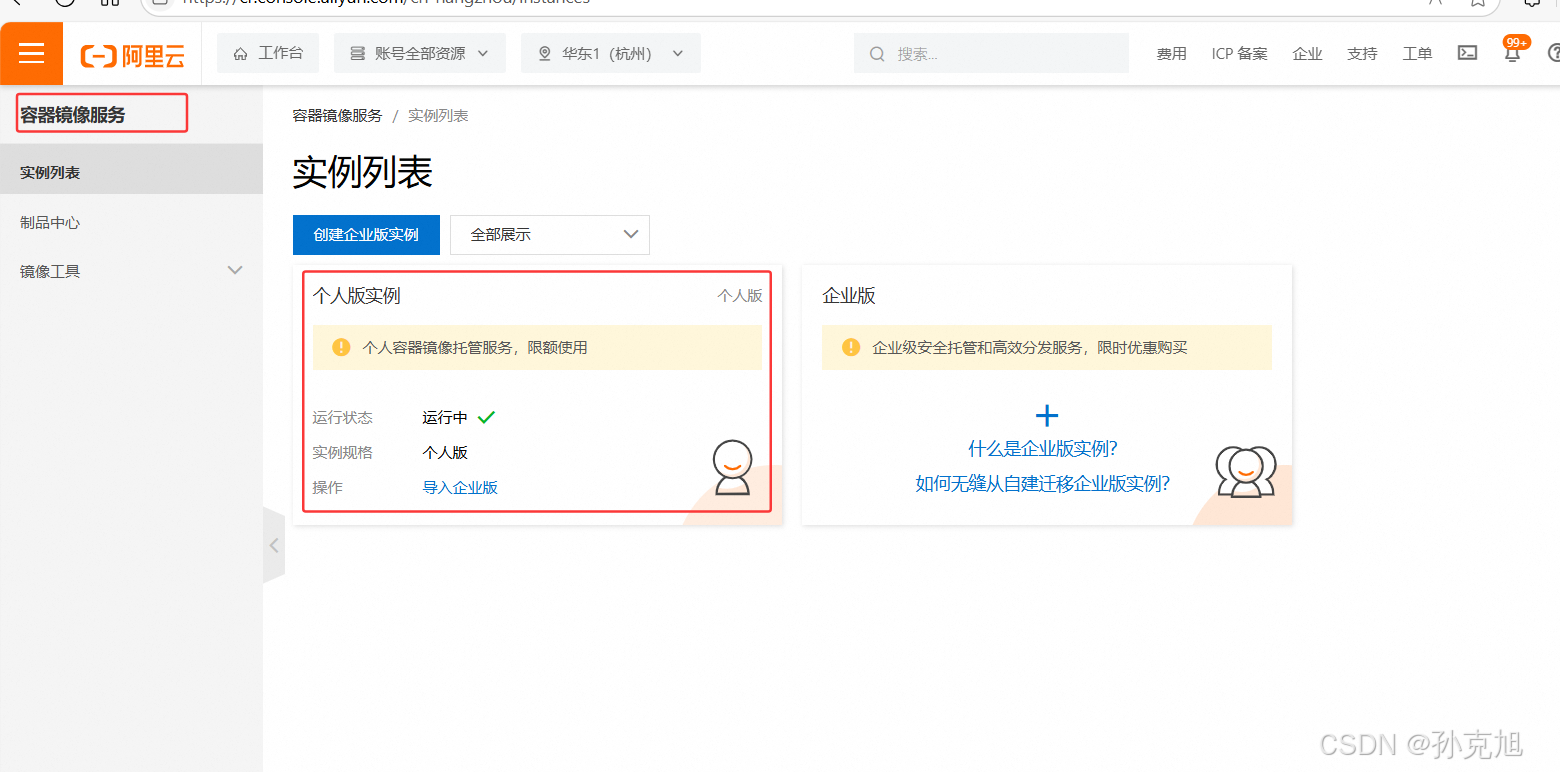Click the browser address bar URL
Image resolution: width=1560 pixels, height=772 pixels.
click(x=386, y=3)
